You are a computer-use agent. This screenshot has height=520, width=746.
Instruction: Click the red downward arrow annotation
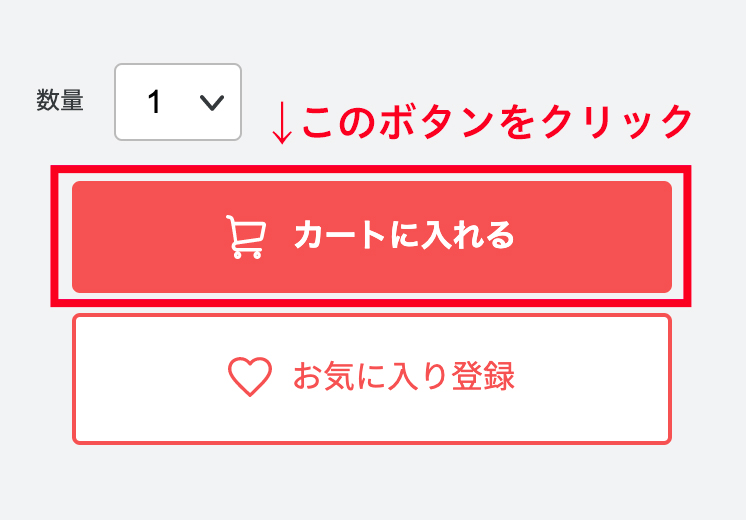(282, 123)
